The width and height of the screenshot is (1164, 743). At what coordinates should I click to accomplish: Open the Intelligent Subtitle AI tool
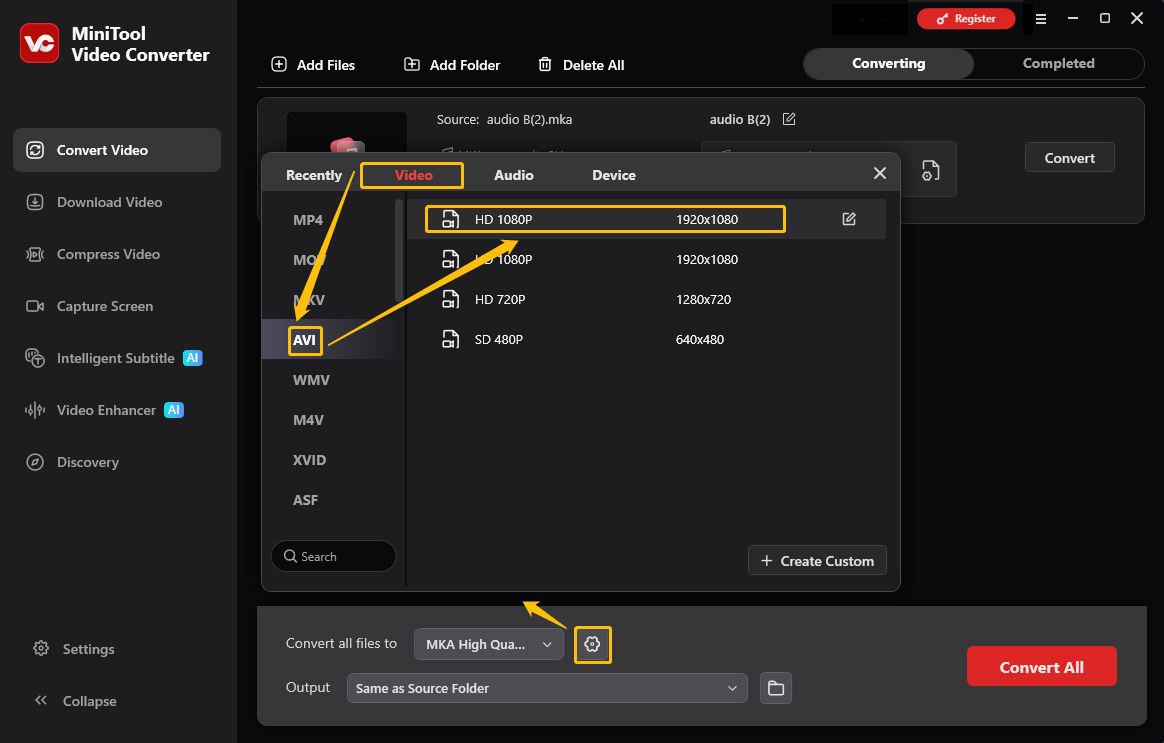(117, 358)
